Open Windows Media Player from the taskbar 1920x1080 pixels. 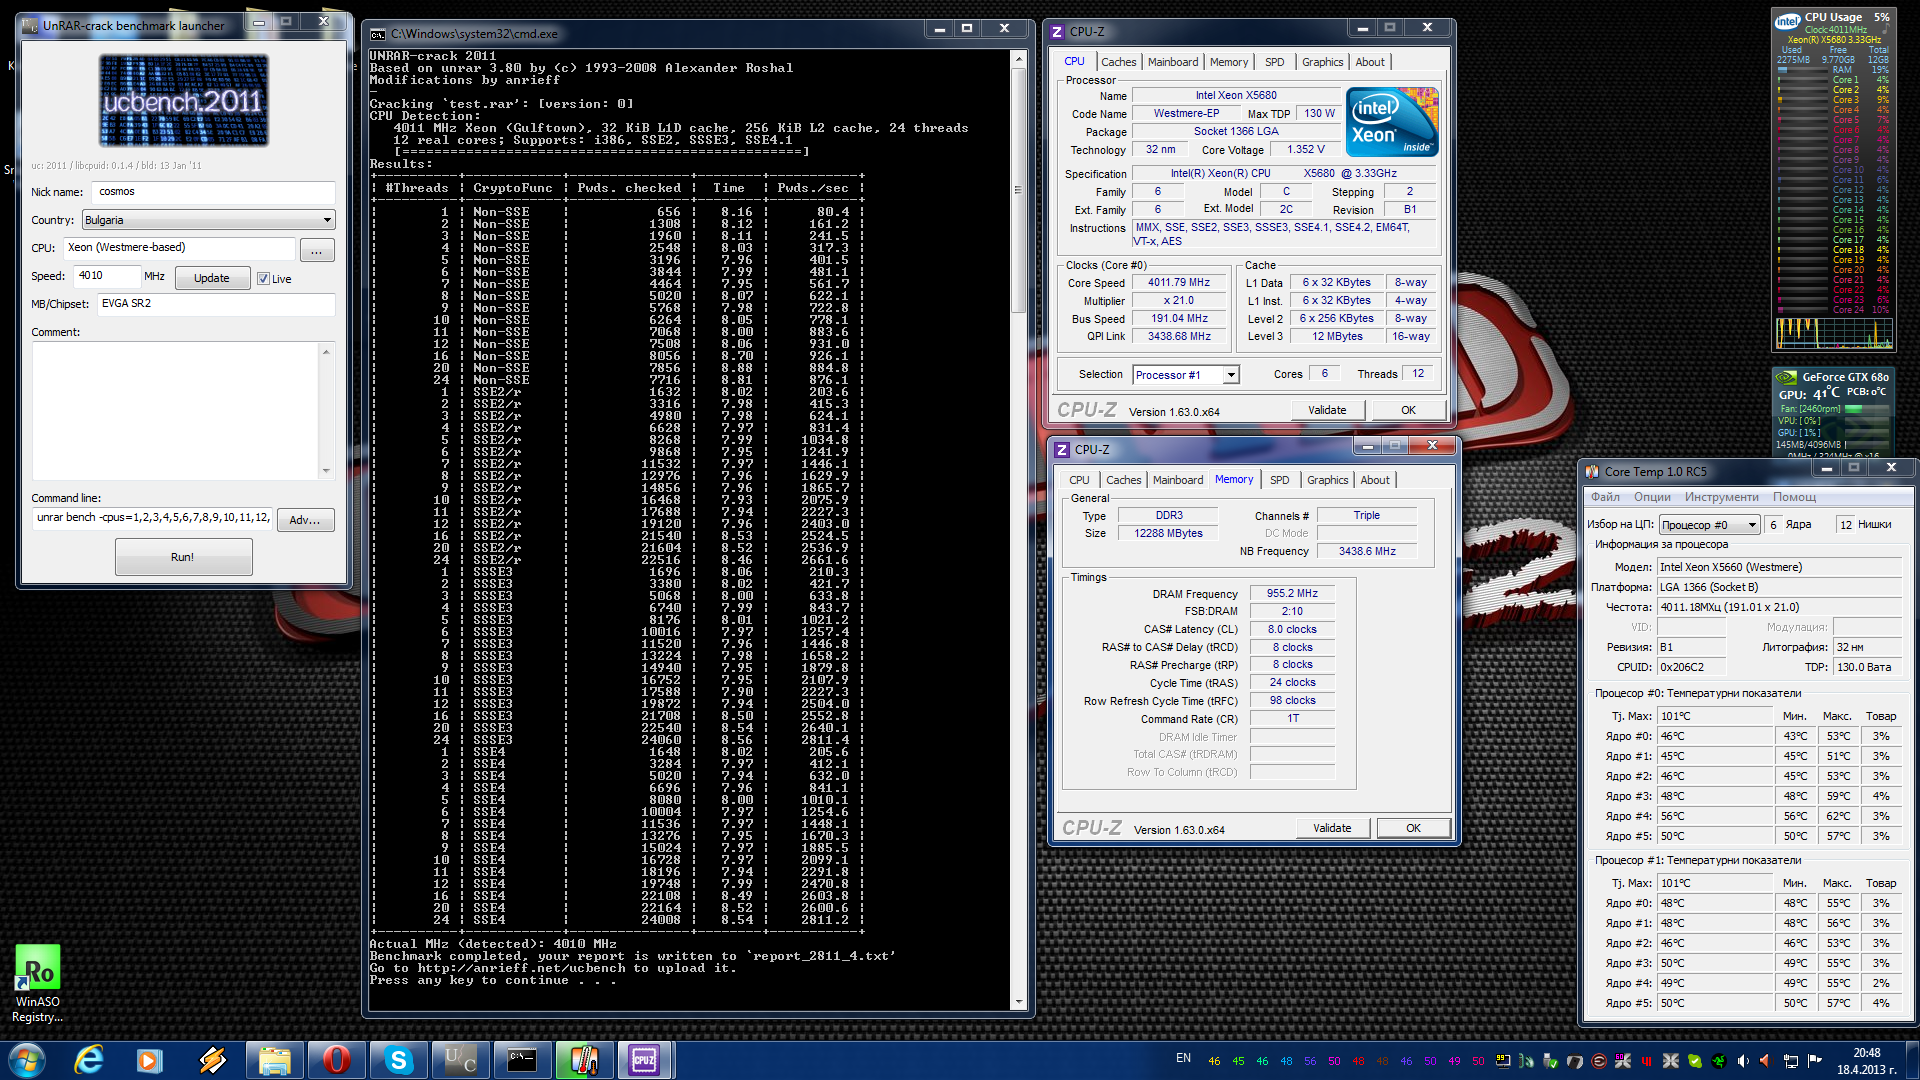click(150, 1060)
